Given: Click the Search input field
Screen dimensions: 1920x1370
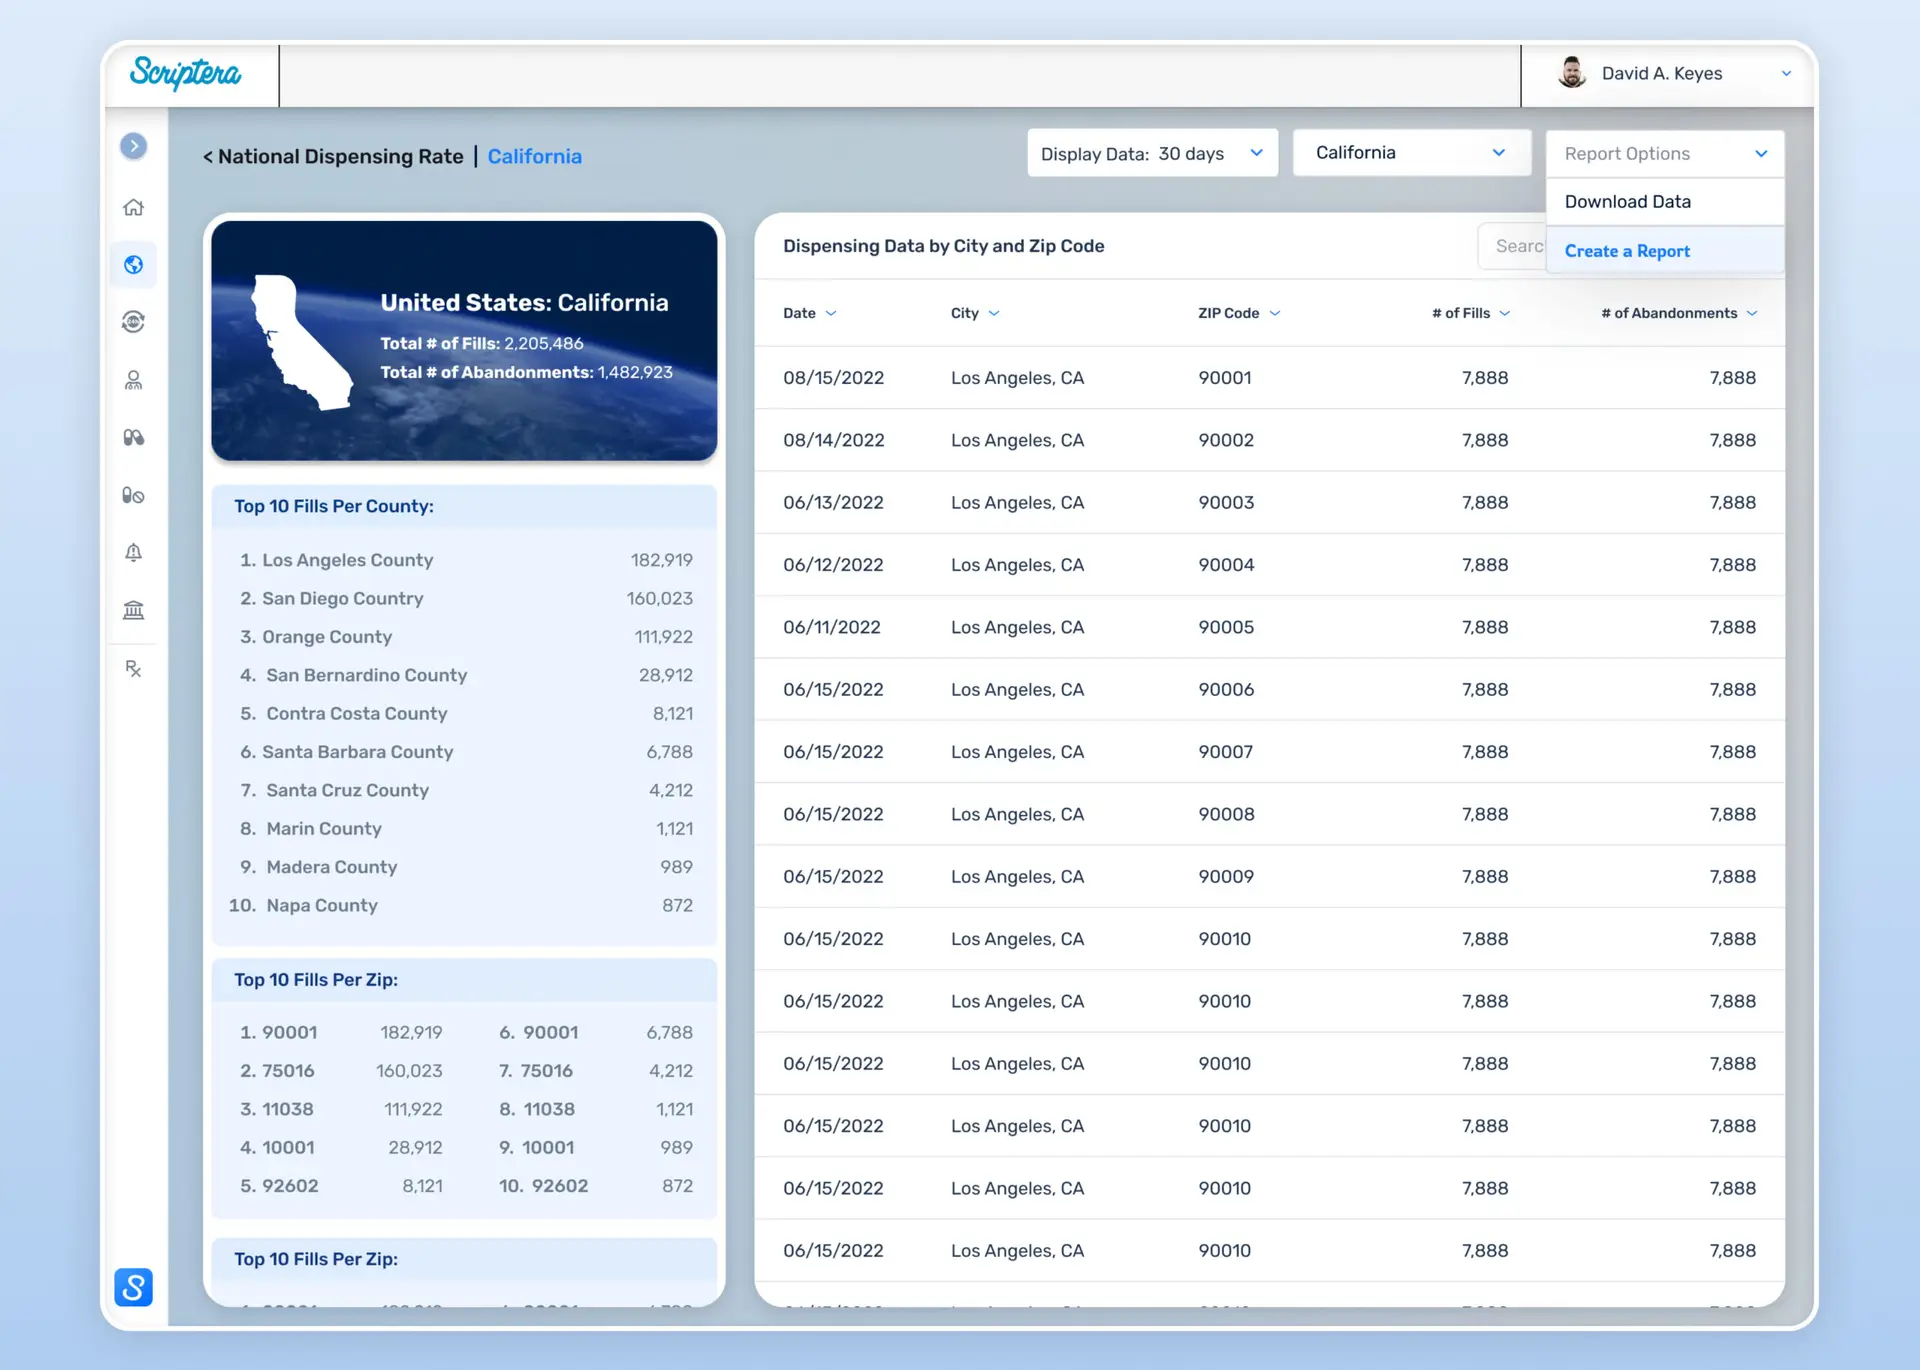Looking at the screenshot, I should (x=1512, y=246).
